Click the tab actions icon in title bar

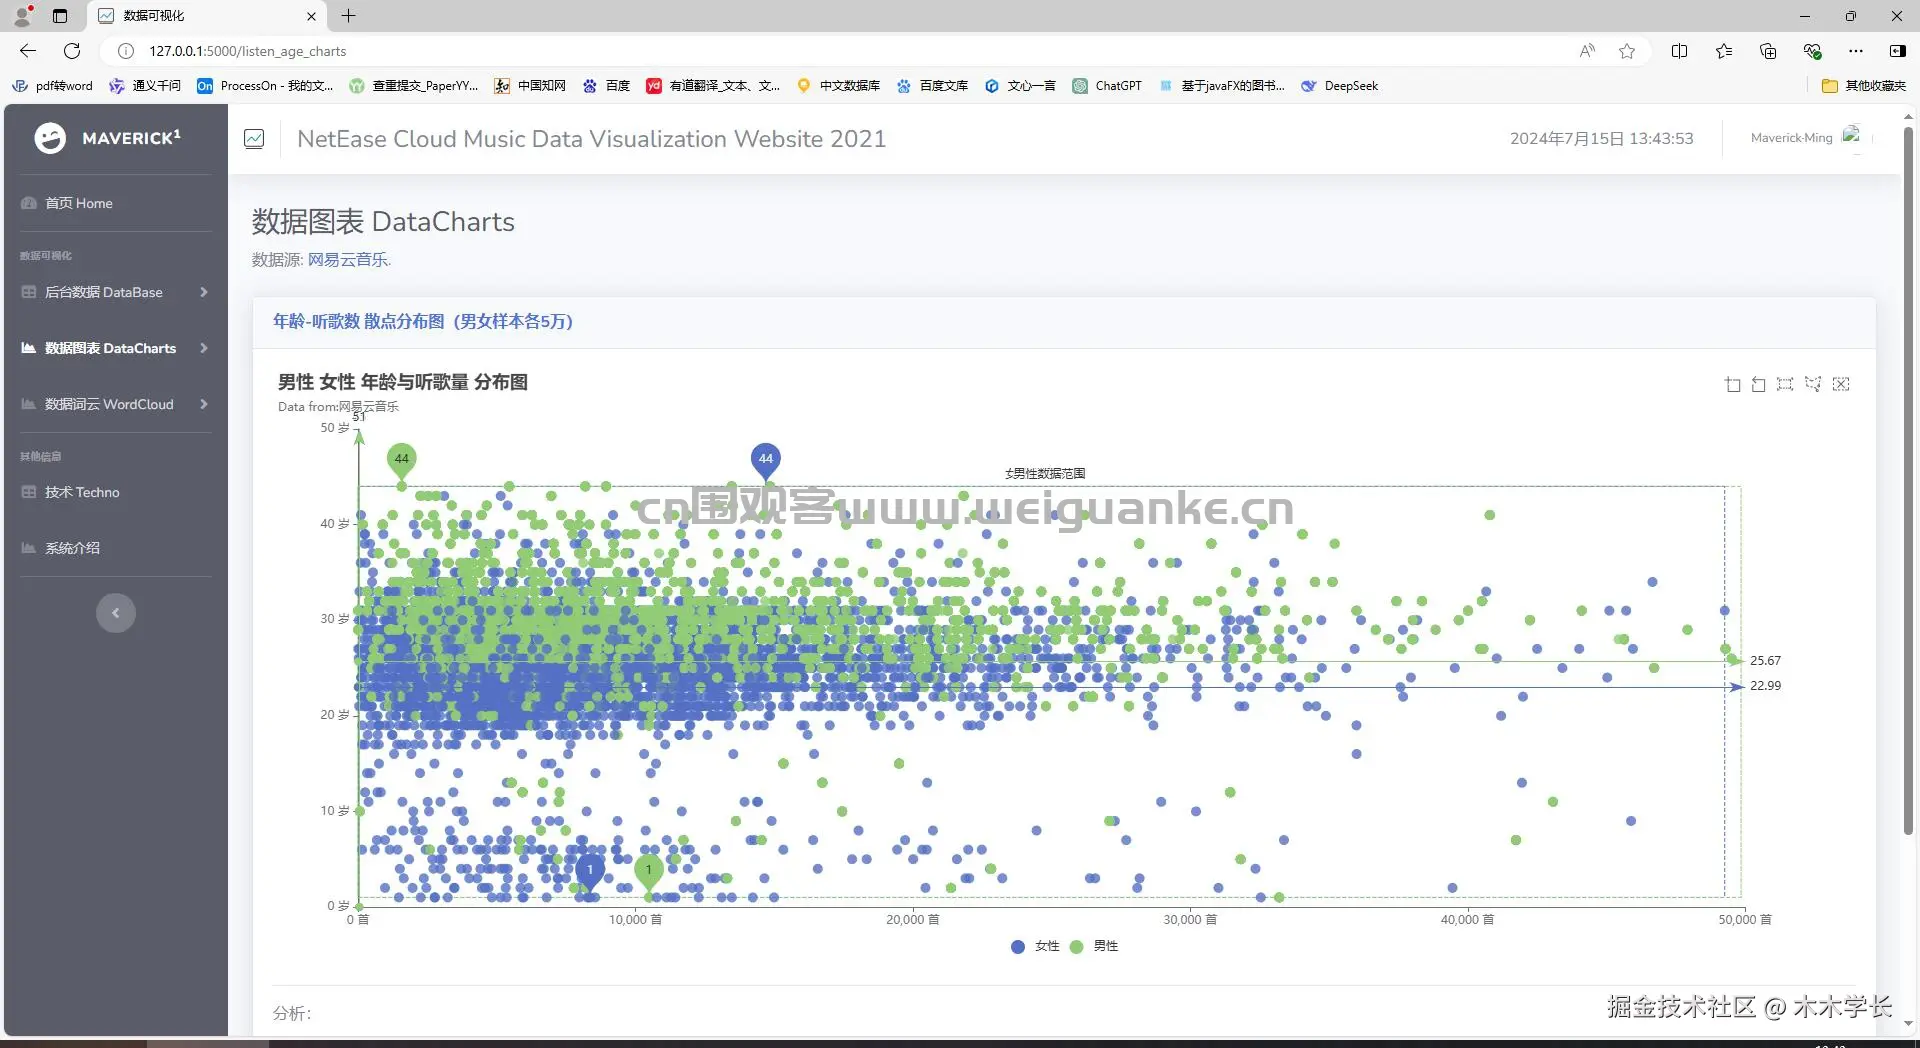pyautogui.click(x=60, y=16)
